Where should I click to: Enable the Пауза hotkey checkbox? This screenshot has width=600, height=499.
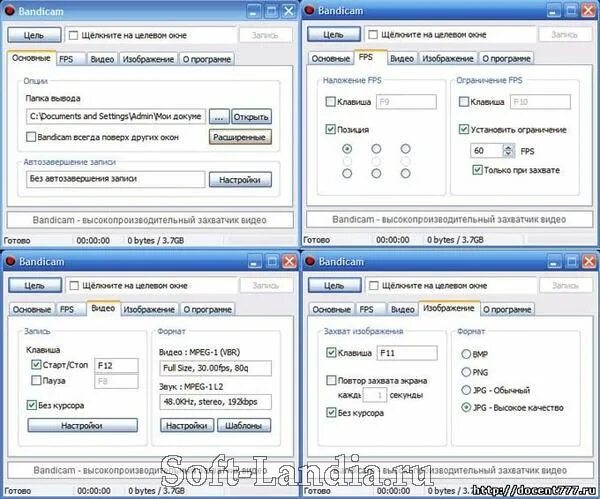pos(36,380)
